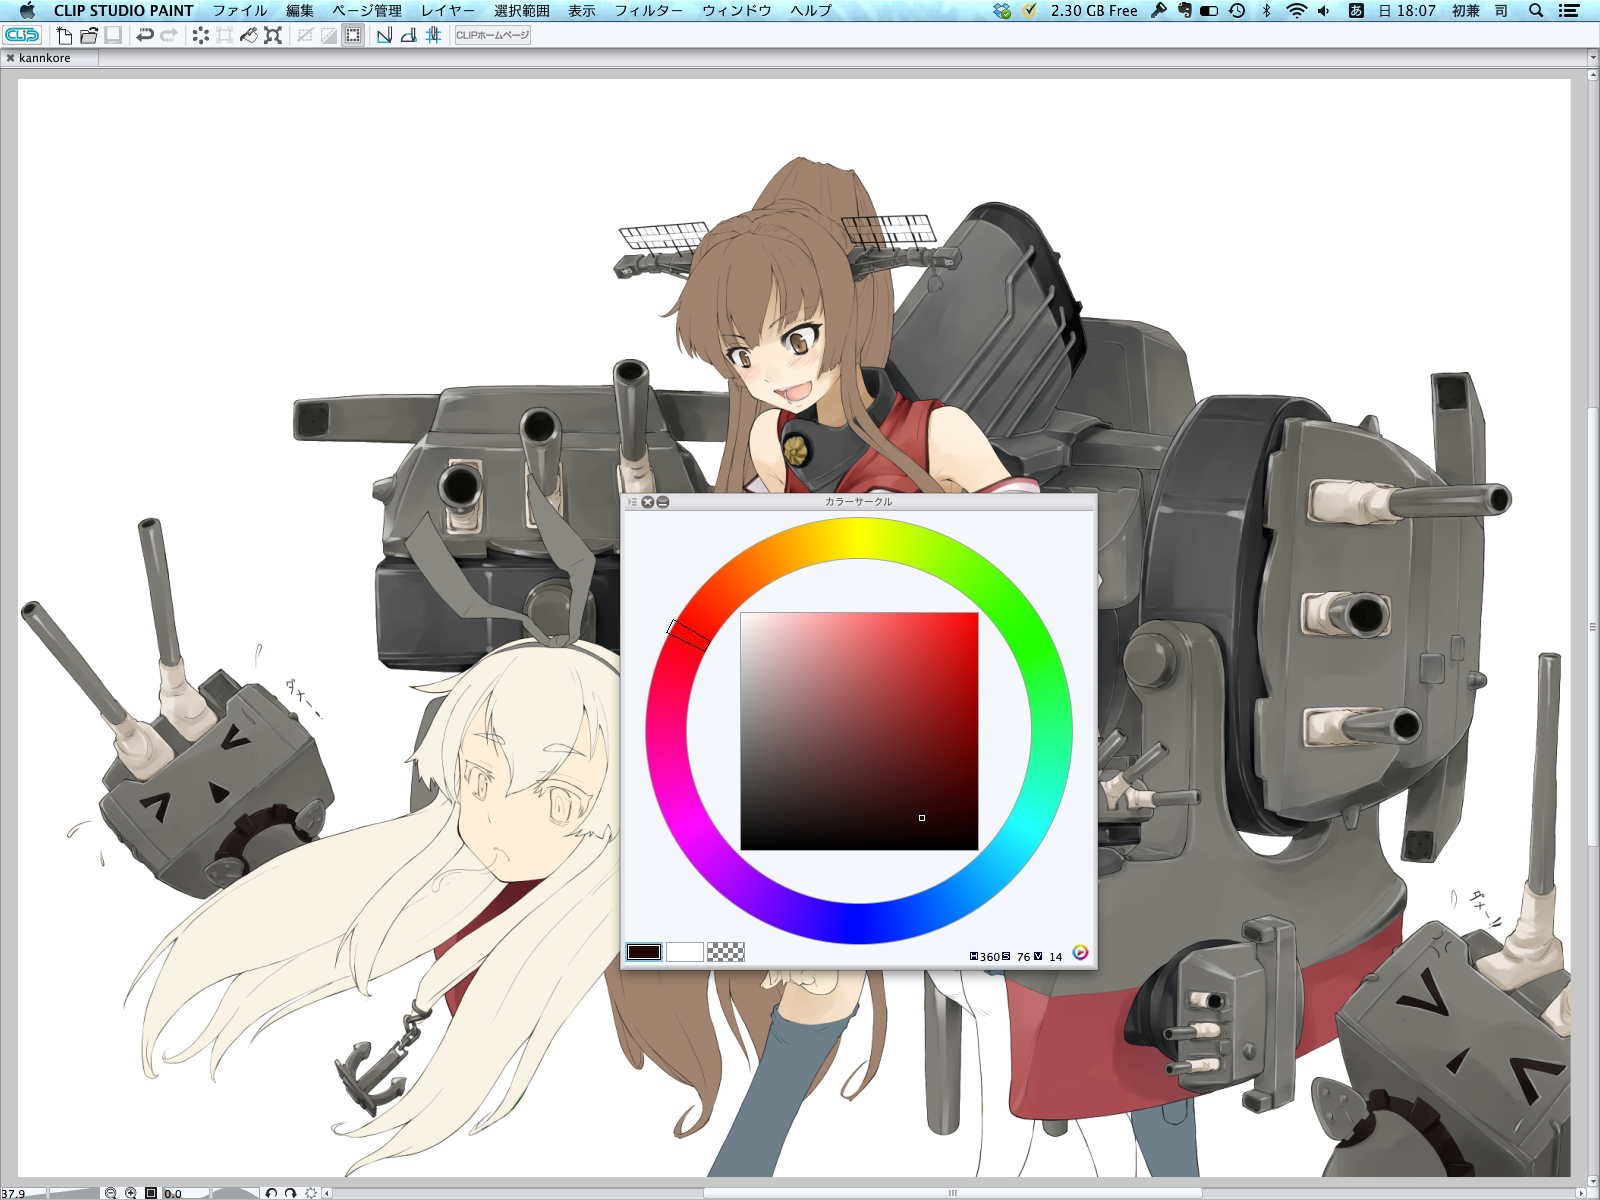This screenshot has width=1600, height=1200.
Task: Close the kannkore document tab
Action: 10,58
